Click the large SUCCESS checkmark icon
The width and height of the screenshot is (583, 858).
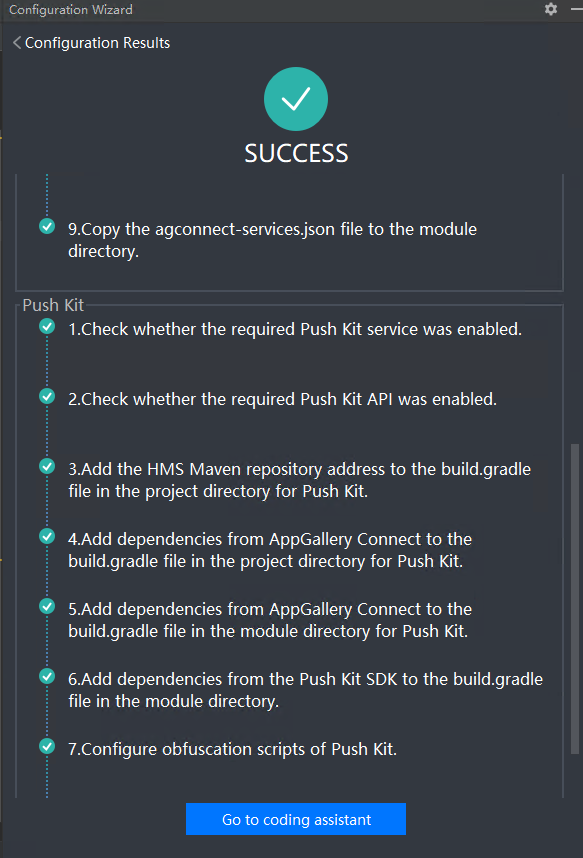(x=295, y=98)
